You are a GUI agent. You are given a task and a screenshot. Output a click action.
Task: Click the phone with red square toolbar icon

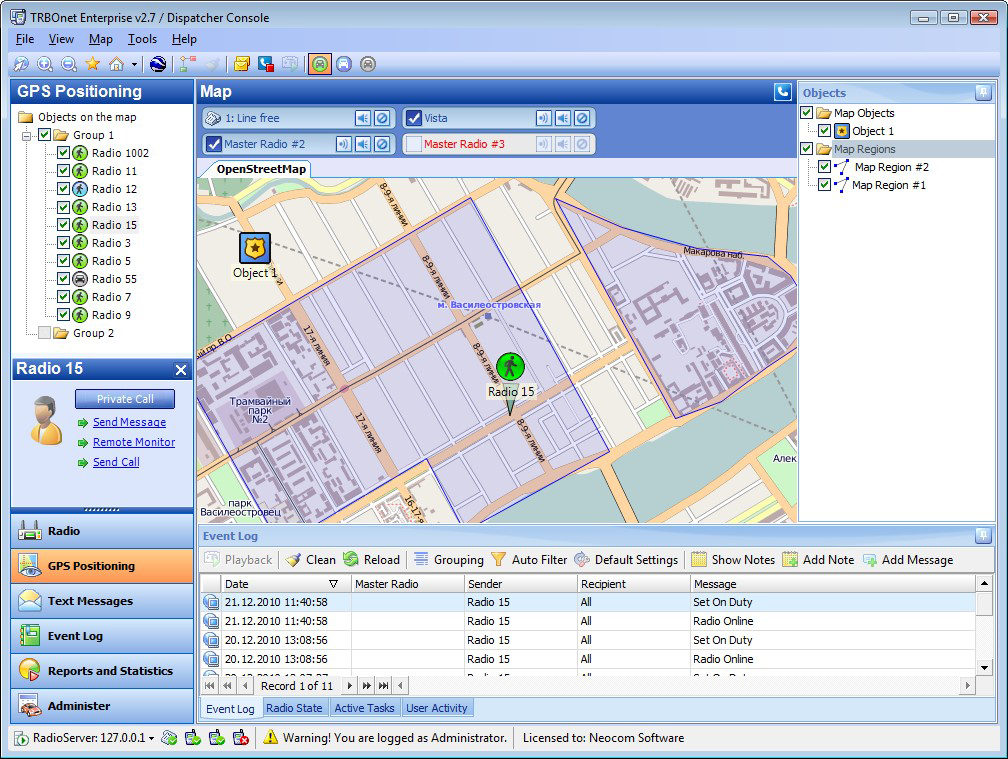266,64
